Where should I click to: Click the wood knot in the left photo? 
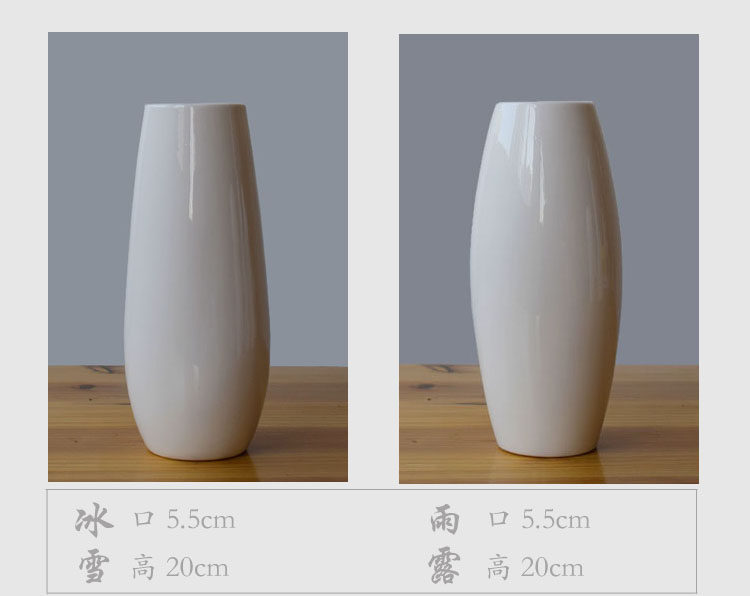click(x=86, y=386)
